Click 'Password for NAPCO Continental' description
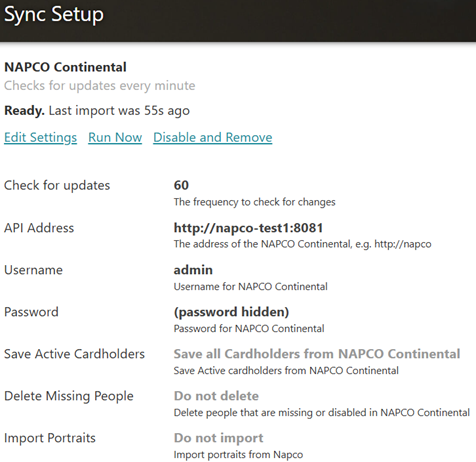476x462 pixels. [x=249, y=329]
